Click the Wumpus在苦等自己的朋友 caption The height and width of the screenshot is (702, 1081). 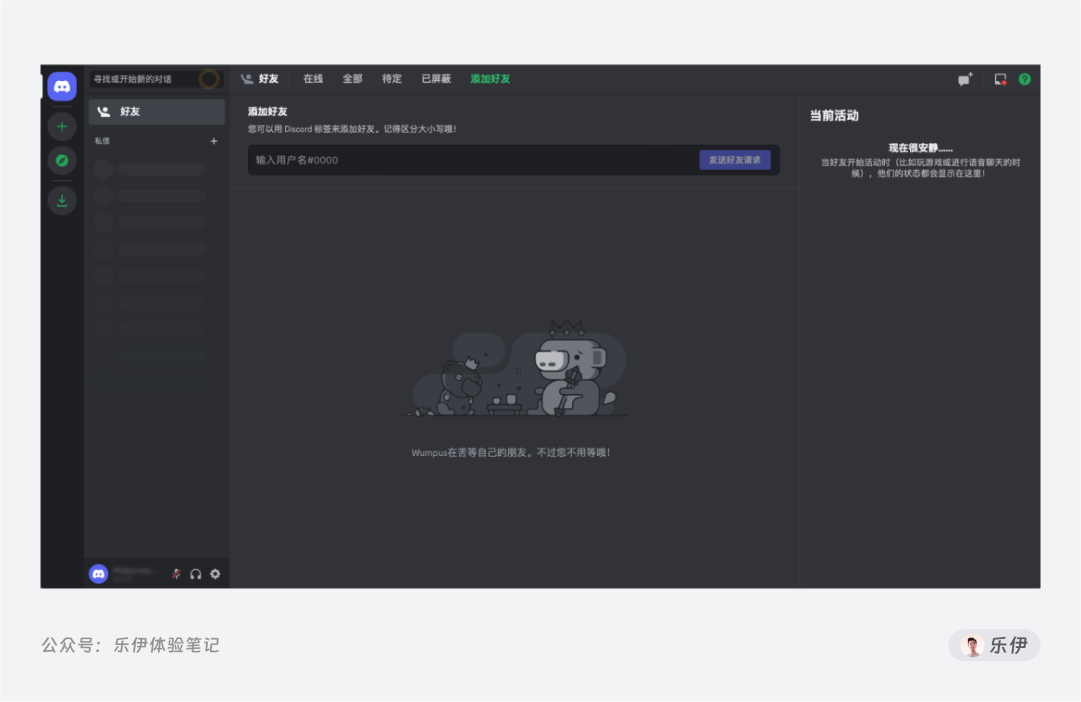[x=511, y=452]
